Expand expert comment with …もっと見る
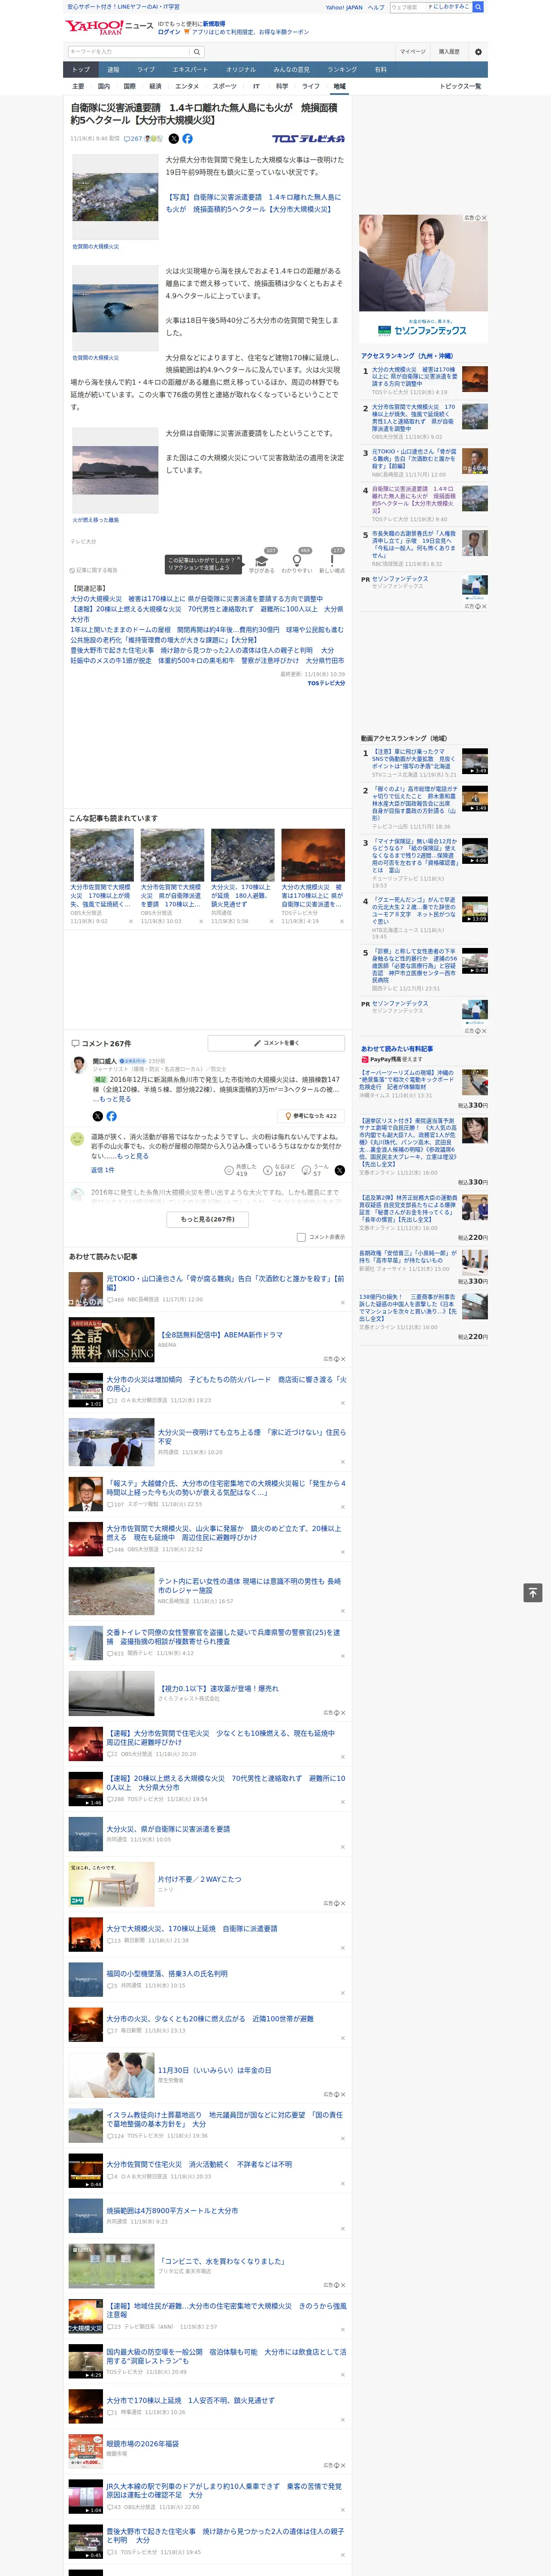551x2576 pixels. (x=111, y=1099)
